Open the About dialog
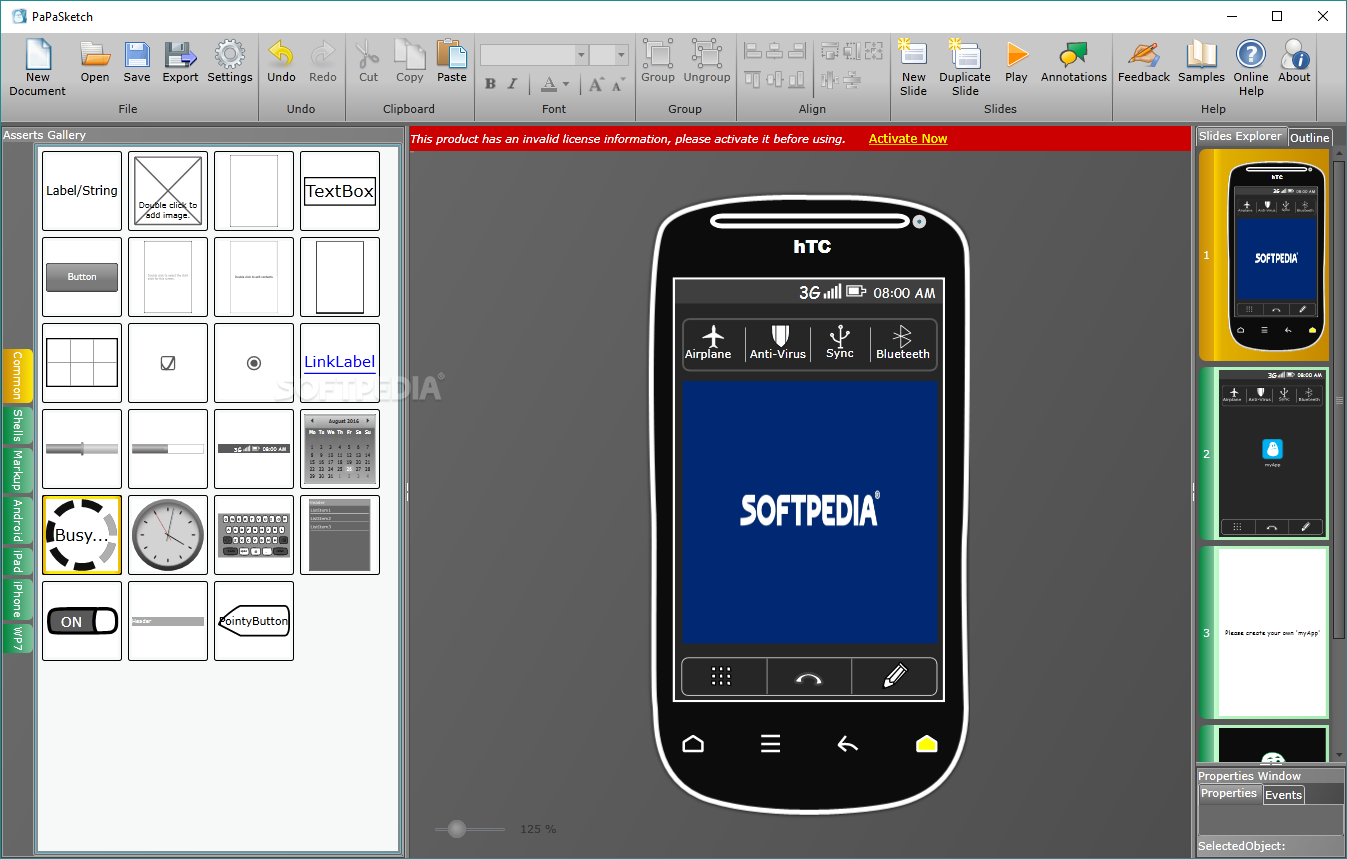Screen dimensions: 1347x859 1294,61
